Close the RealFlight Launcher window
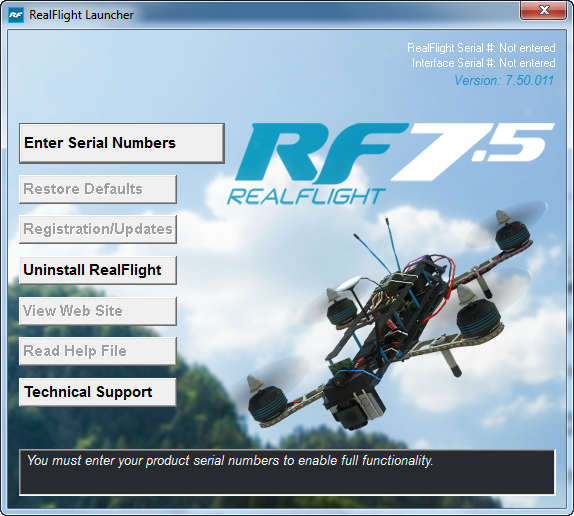The image size is (574, 516). 544,10
